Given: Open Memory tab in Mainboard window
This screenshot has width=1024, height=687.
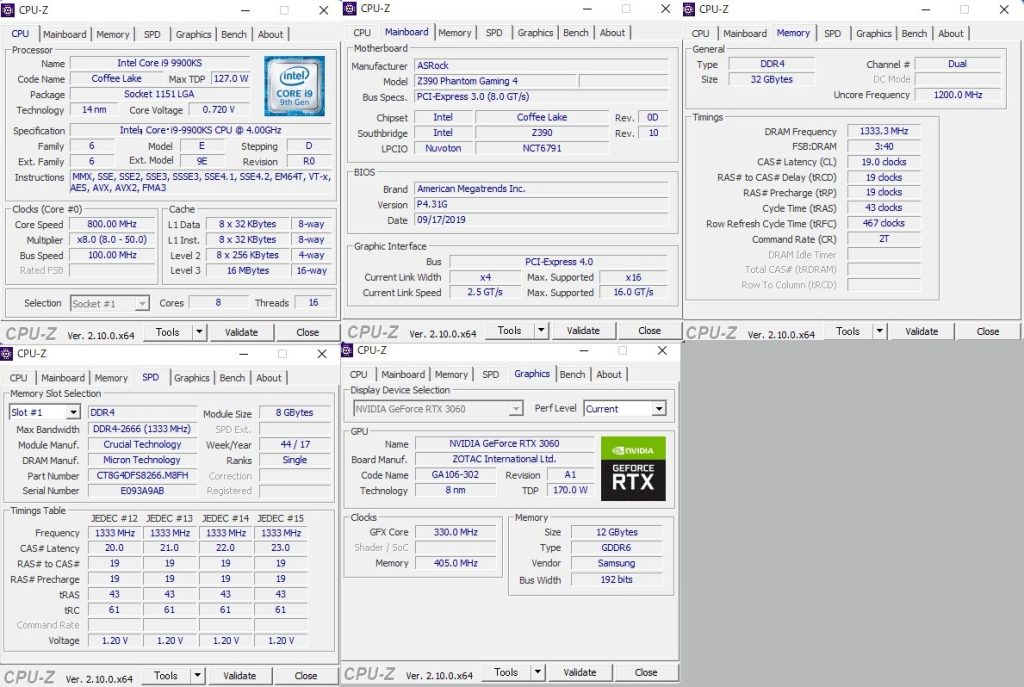Looking at the screenshot, I should (455, 33).
